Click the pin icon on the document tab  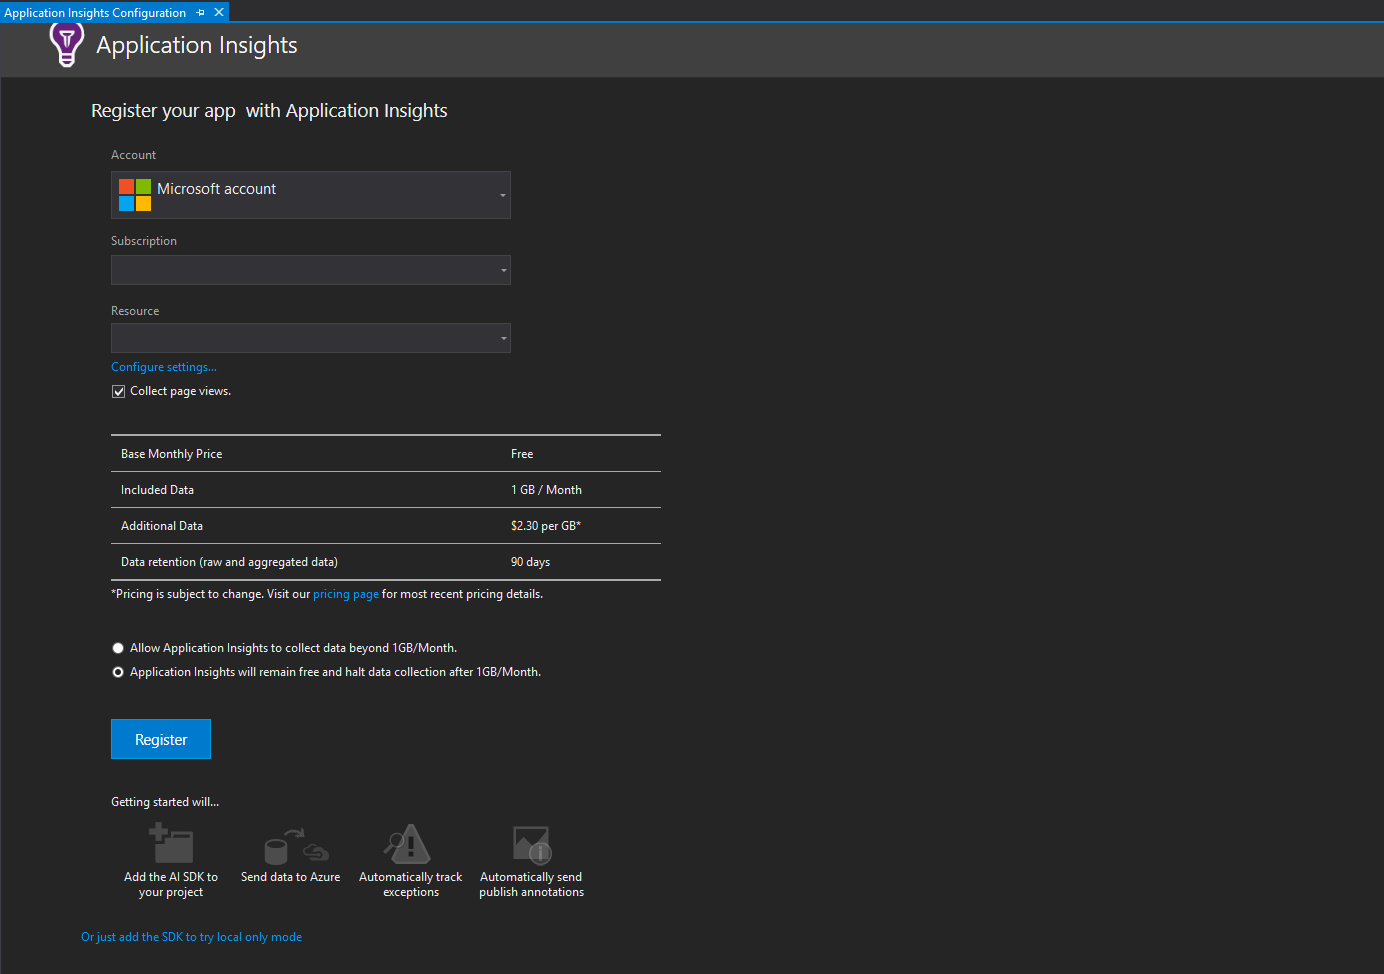[201, 13]
